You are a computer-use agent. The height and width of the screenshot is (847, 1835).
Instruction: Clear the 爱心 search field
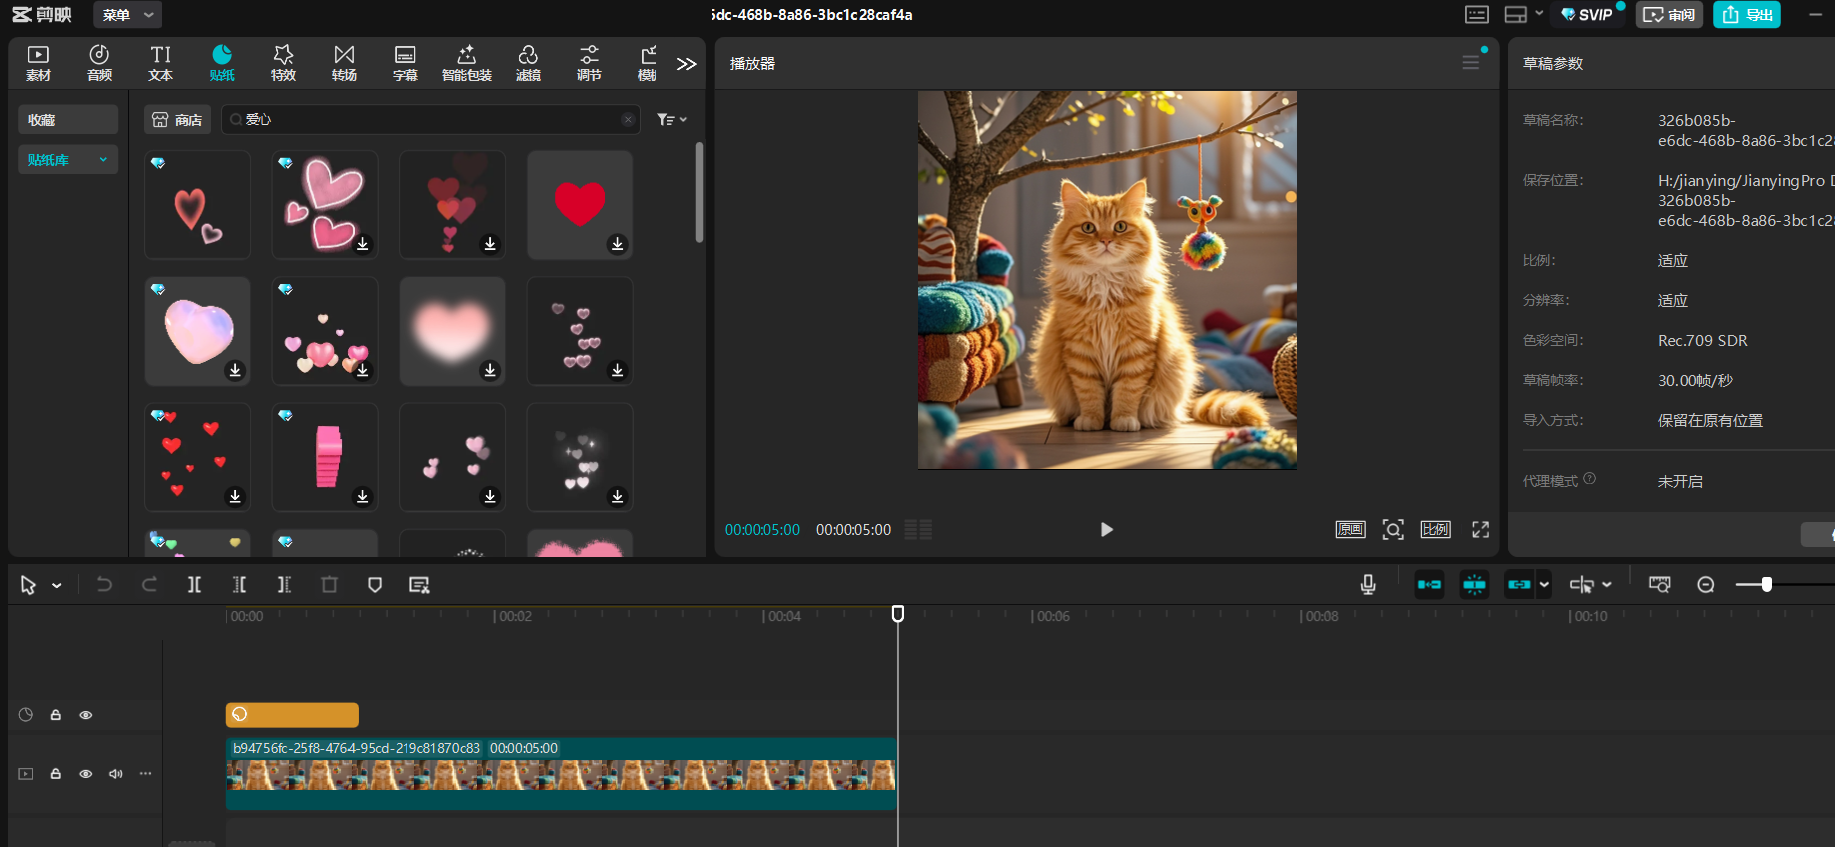(x=628, y=120)
